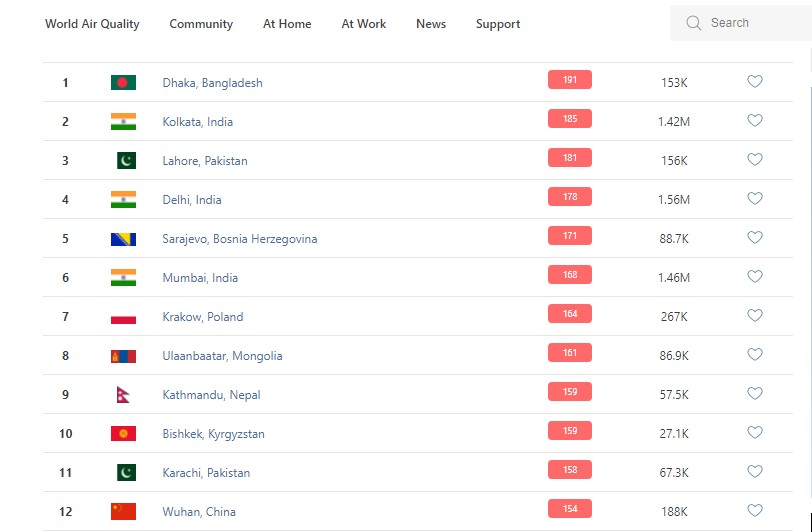The image size is (812, 532).
Task: Click the Bangladesh flag icon beside Dhaka
Action: pyautogui.click(x=123, y=83)
